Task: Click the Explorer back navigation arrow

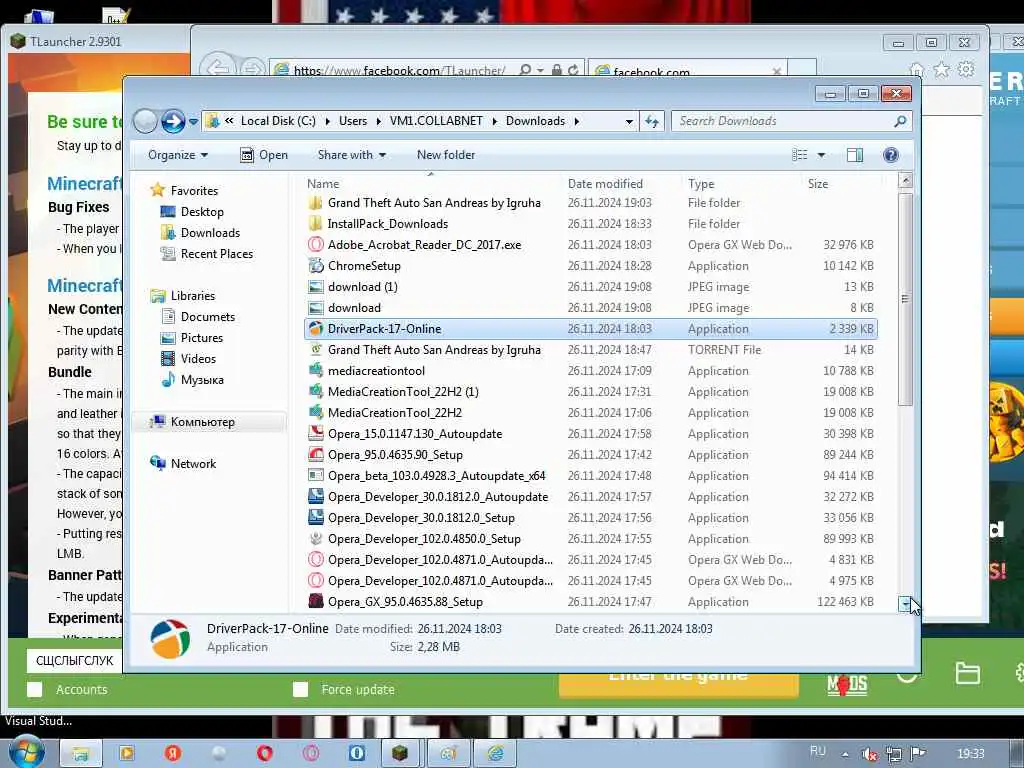Action: [x=145, y=121]
